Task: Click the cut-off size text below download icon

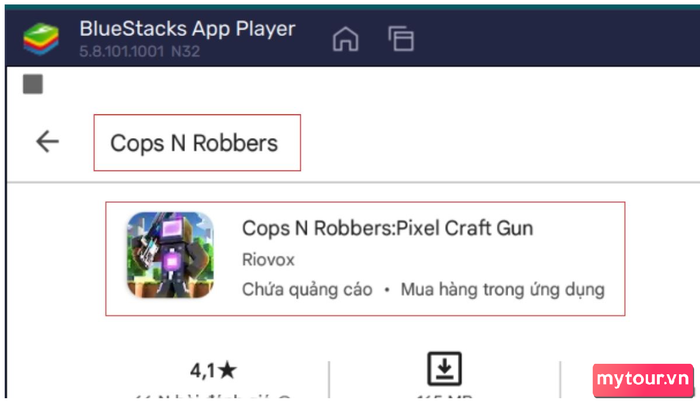Action: pyautogui.click(x=444, y=396)
